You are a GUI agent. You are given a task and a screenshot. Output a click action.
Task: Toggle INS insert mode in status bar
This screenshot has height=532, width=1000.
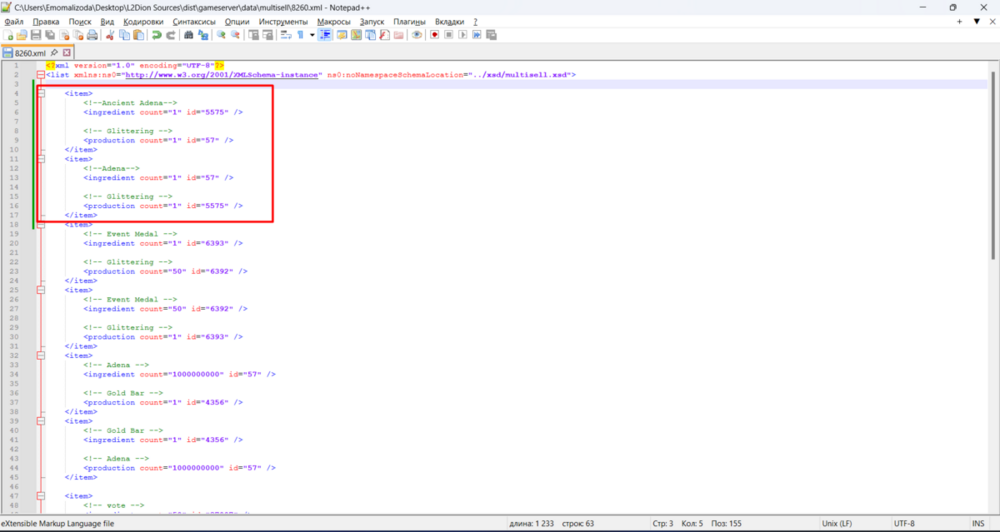pyautogui.click(x=978, y=523)
